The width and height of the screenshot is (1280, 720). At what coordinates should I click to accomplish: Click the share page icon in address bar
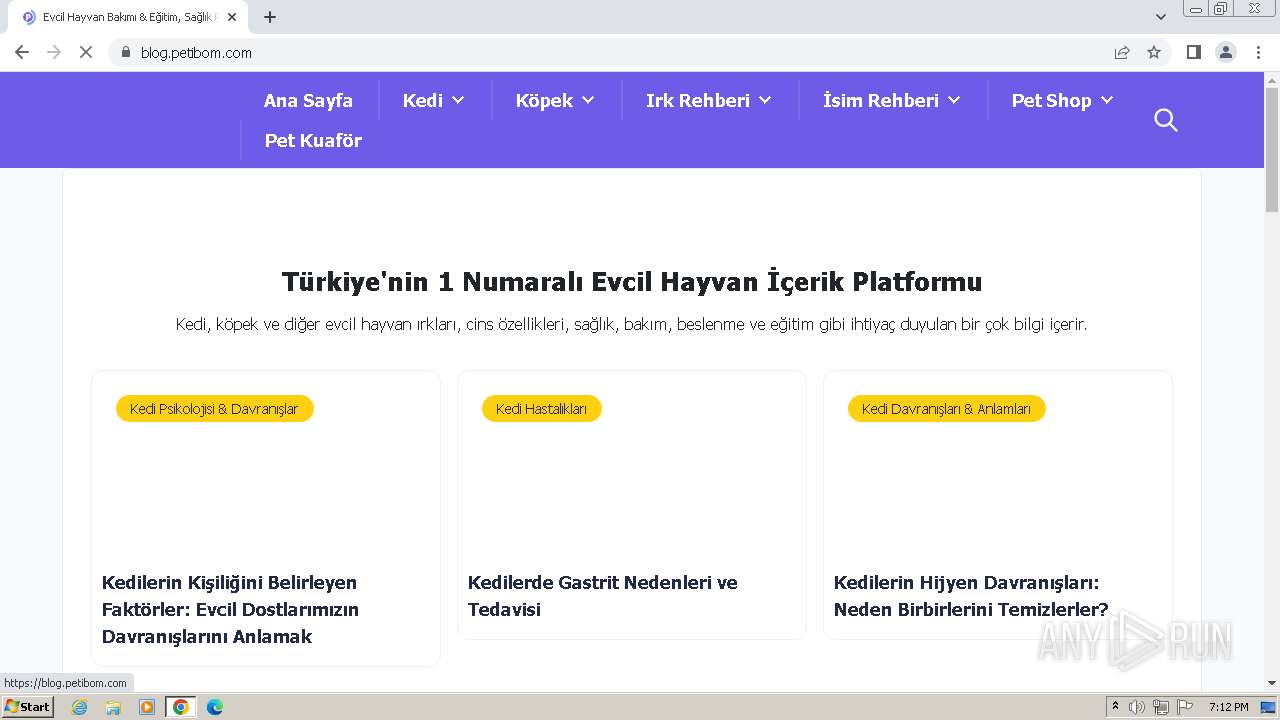point(1122,52)
